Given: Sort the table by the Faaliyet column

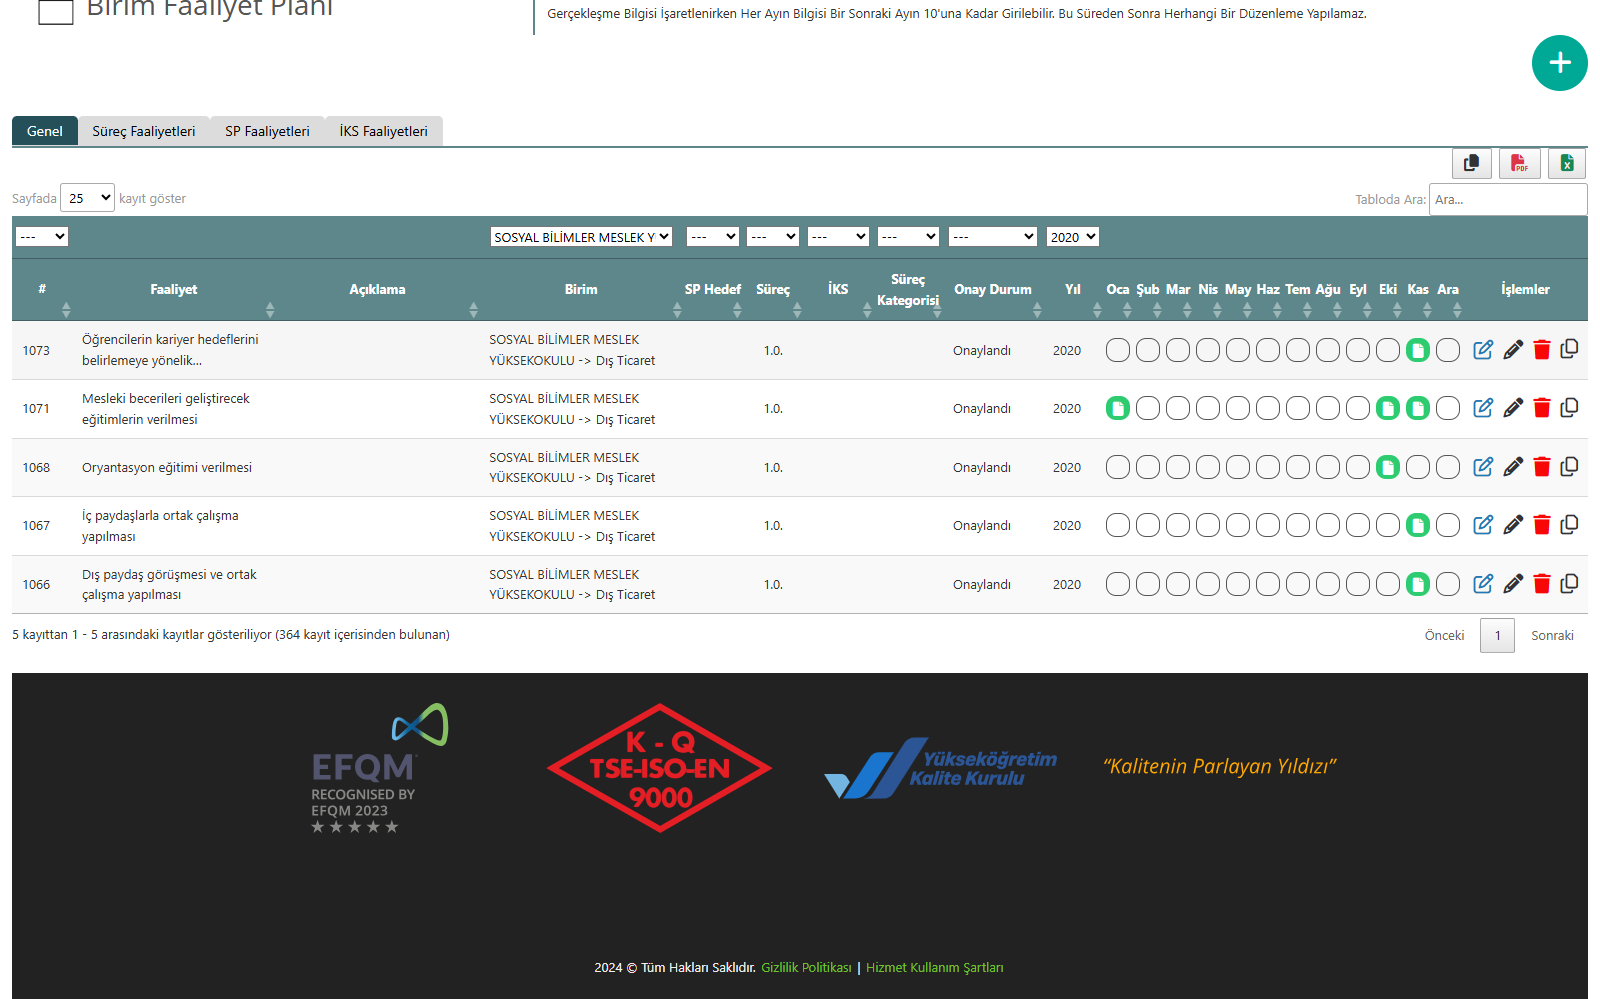Looking at the screenshot, I should point(174,290).
